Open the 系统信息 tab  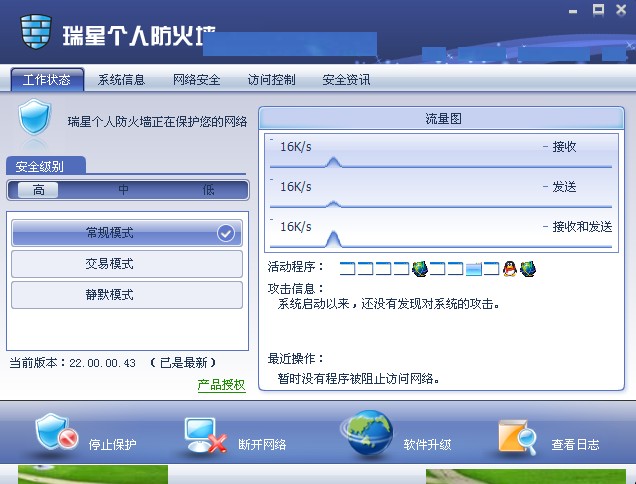tap(121, 80)
